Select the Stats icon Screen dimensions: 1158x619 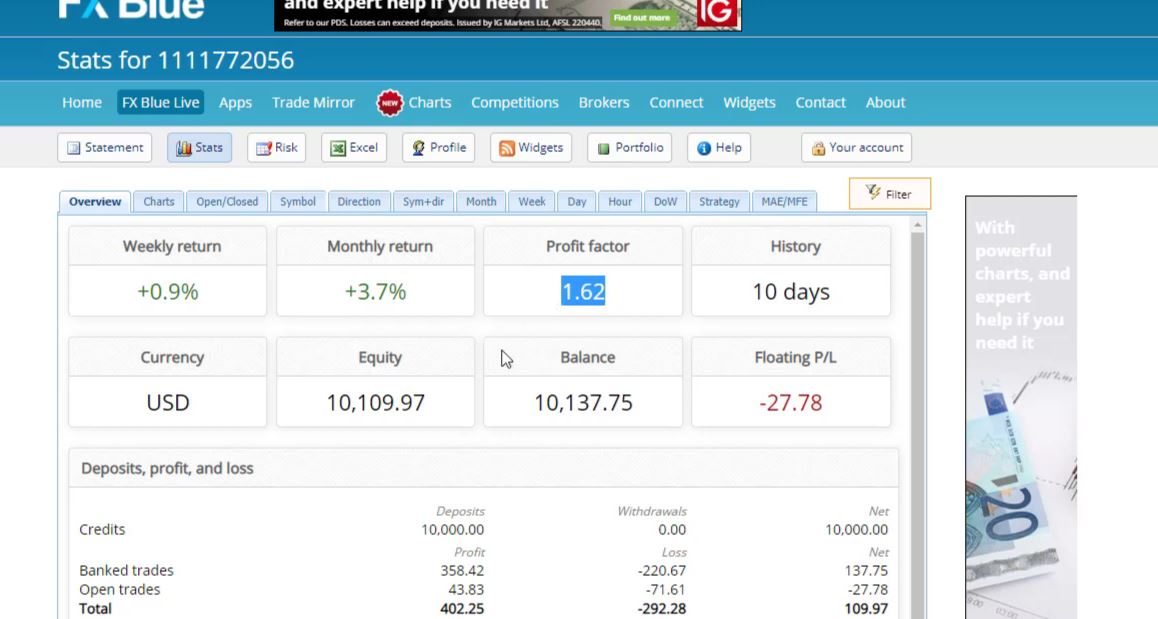coord(199,147)
